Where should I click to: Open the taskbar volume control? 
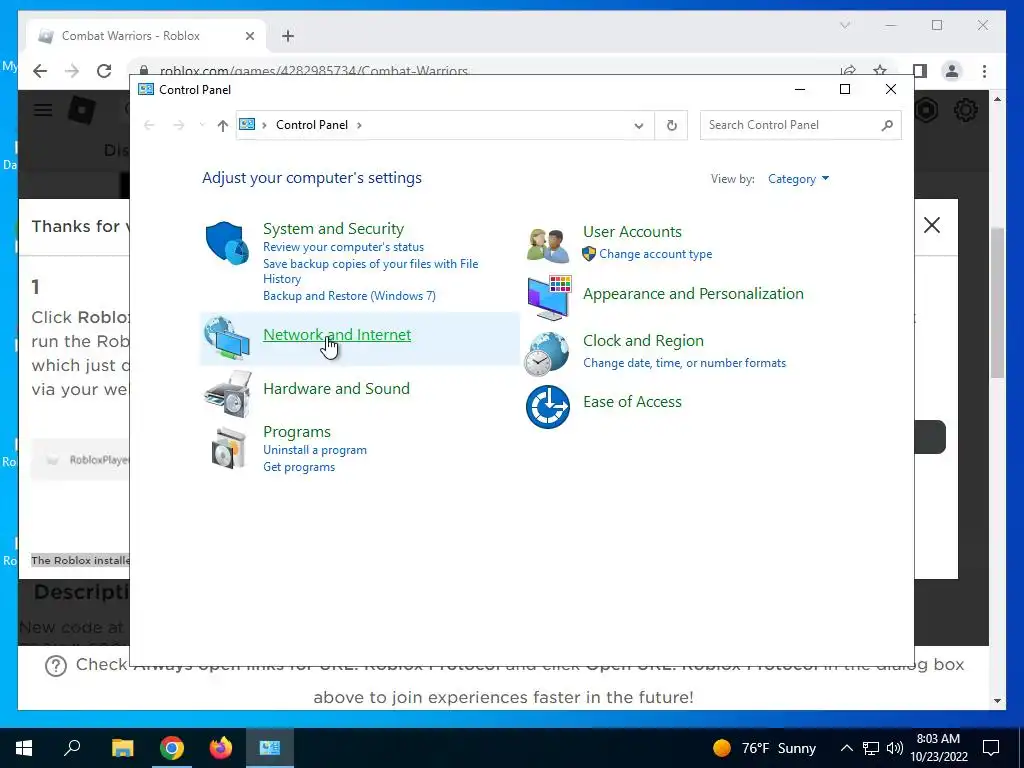[x=895, y=748]
